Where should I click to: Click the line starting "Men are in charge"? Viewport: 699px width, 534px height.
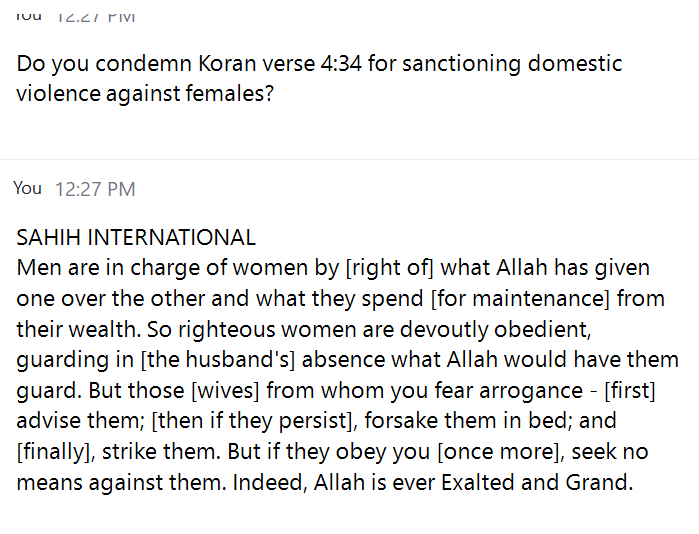coord(333,268)
